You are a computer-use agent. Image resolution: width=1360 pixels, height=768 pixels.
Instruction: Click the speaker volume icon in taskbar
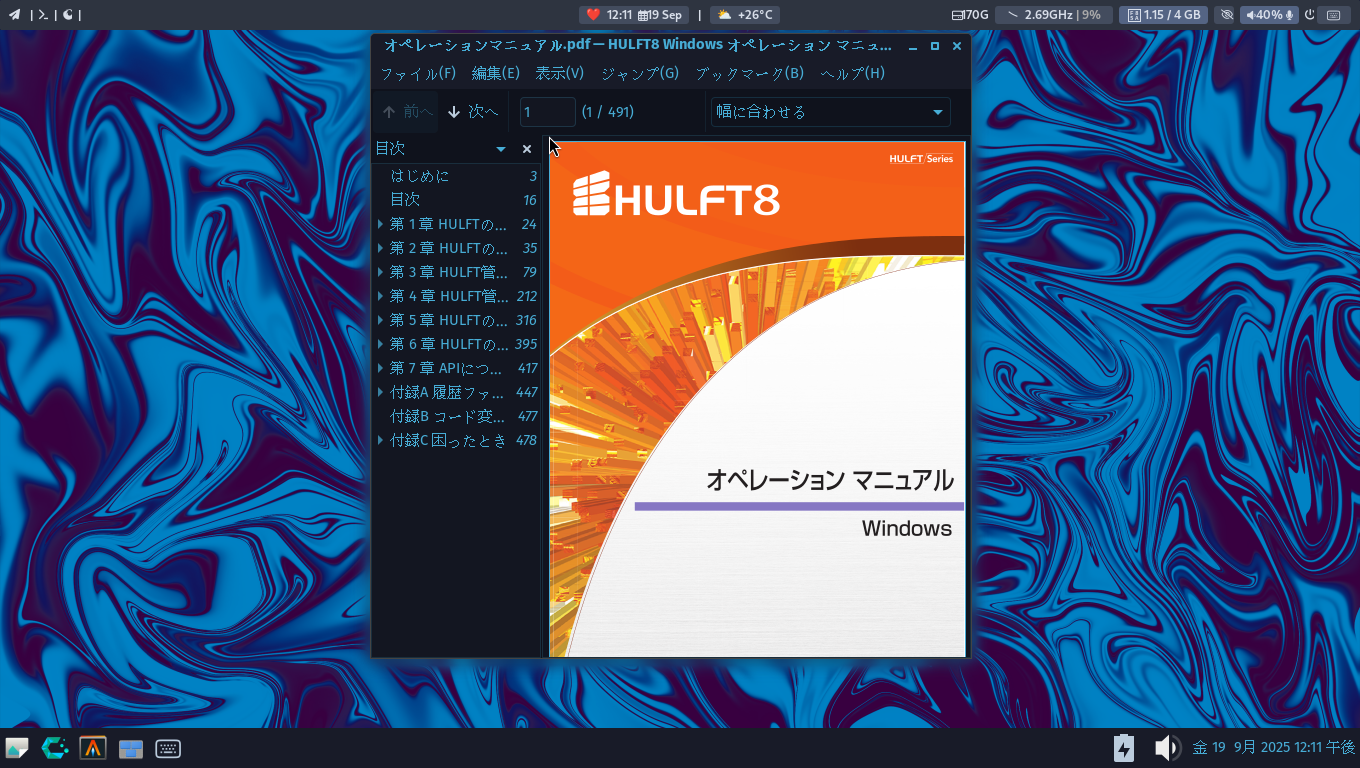pyautogui.click(x=1167, y=748)
